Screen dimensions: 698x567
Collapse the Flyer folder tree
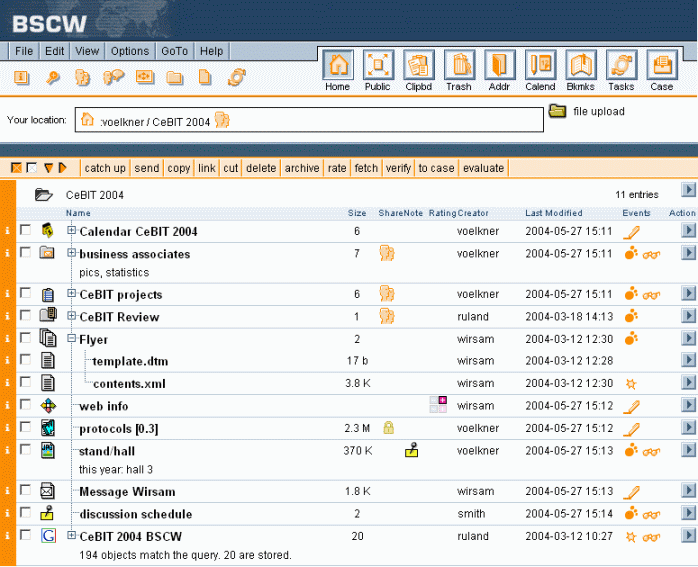tap(72, 339)
